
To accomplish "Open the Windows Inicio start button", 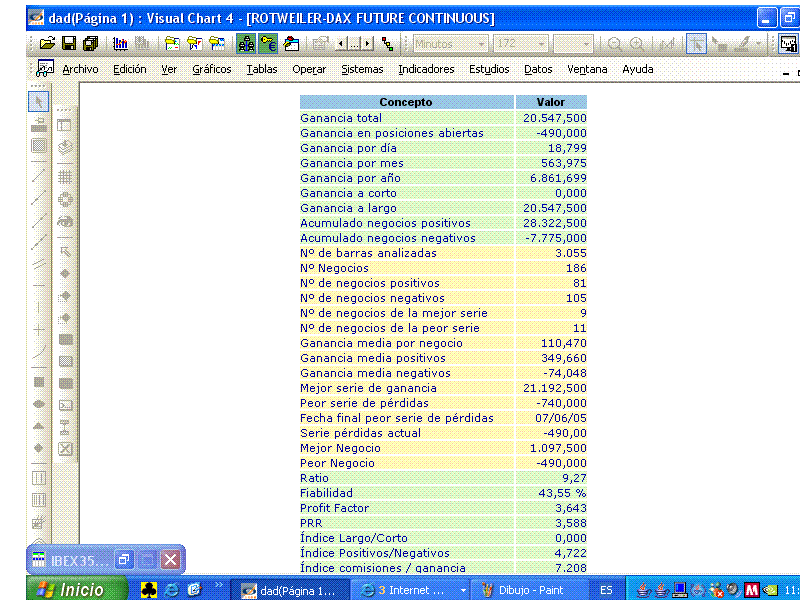I will [77, 590].
